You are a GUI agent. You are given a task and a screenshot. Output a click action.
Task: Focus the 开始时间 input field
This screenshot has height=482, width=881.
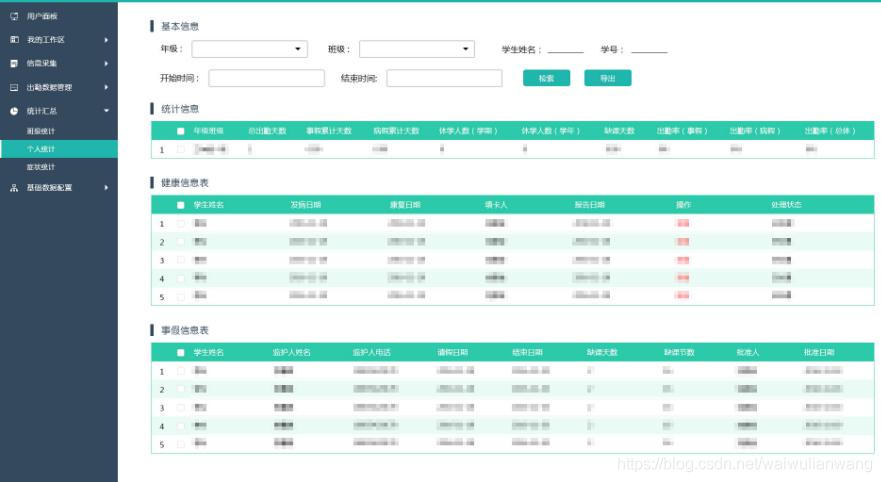(x=266, y=78)
